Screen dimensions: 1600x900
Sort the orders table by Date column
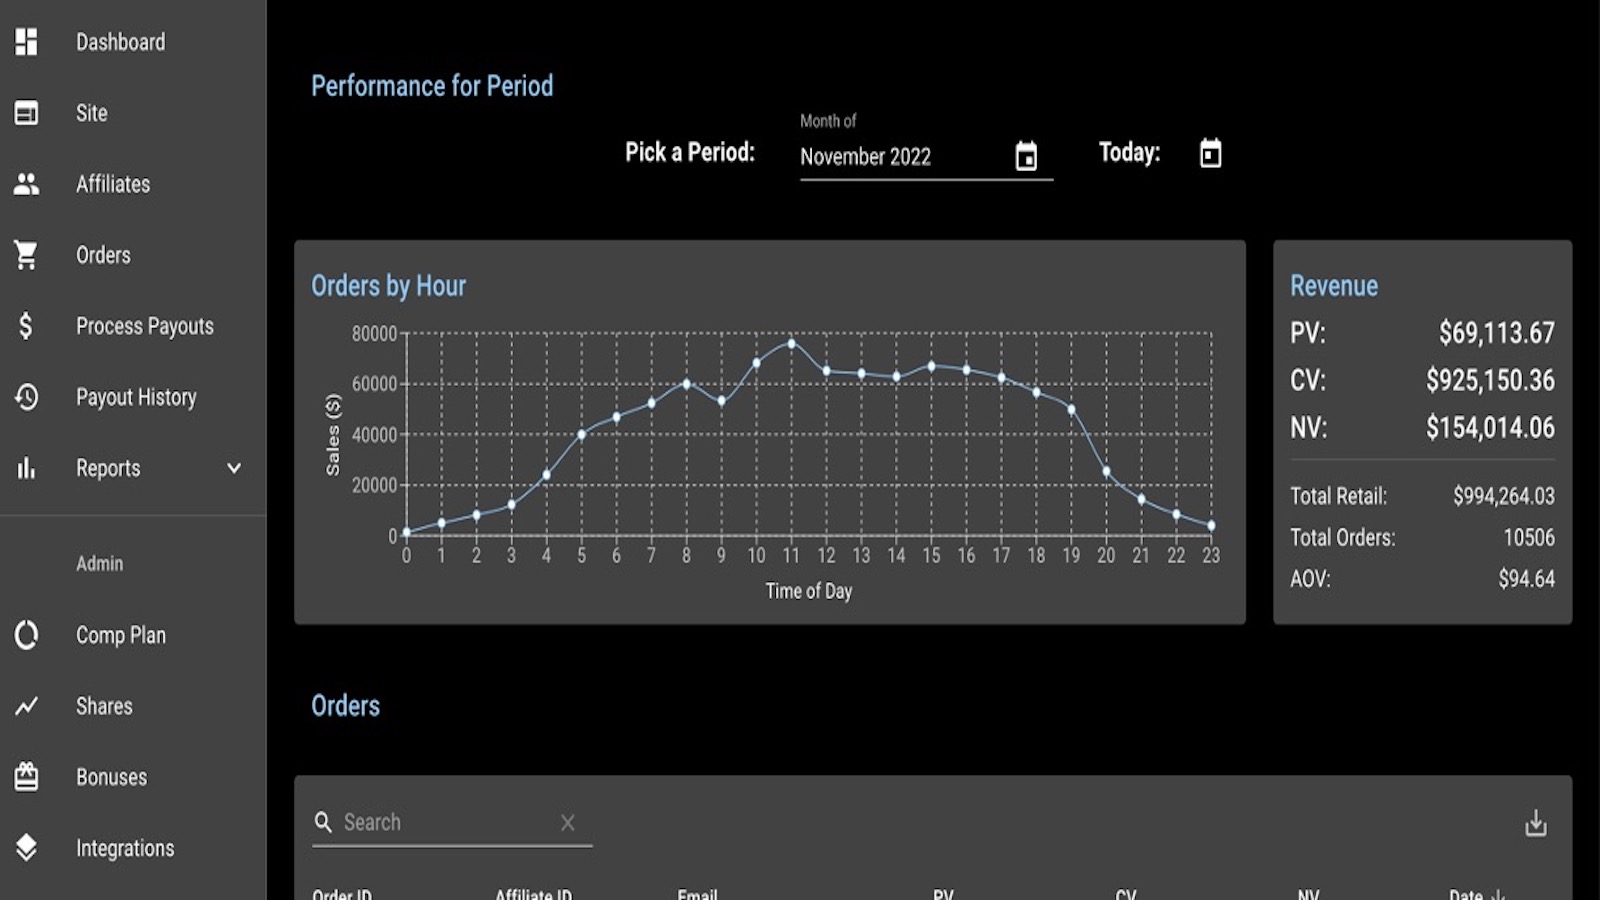[1478, 895]
